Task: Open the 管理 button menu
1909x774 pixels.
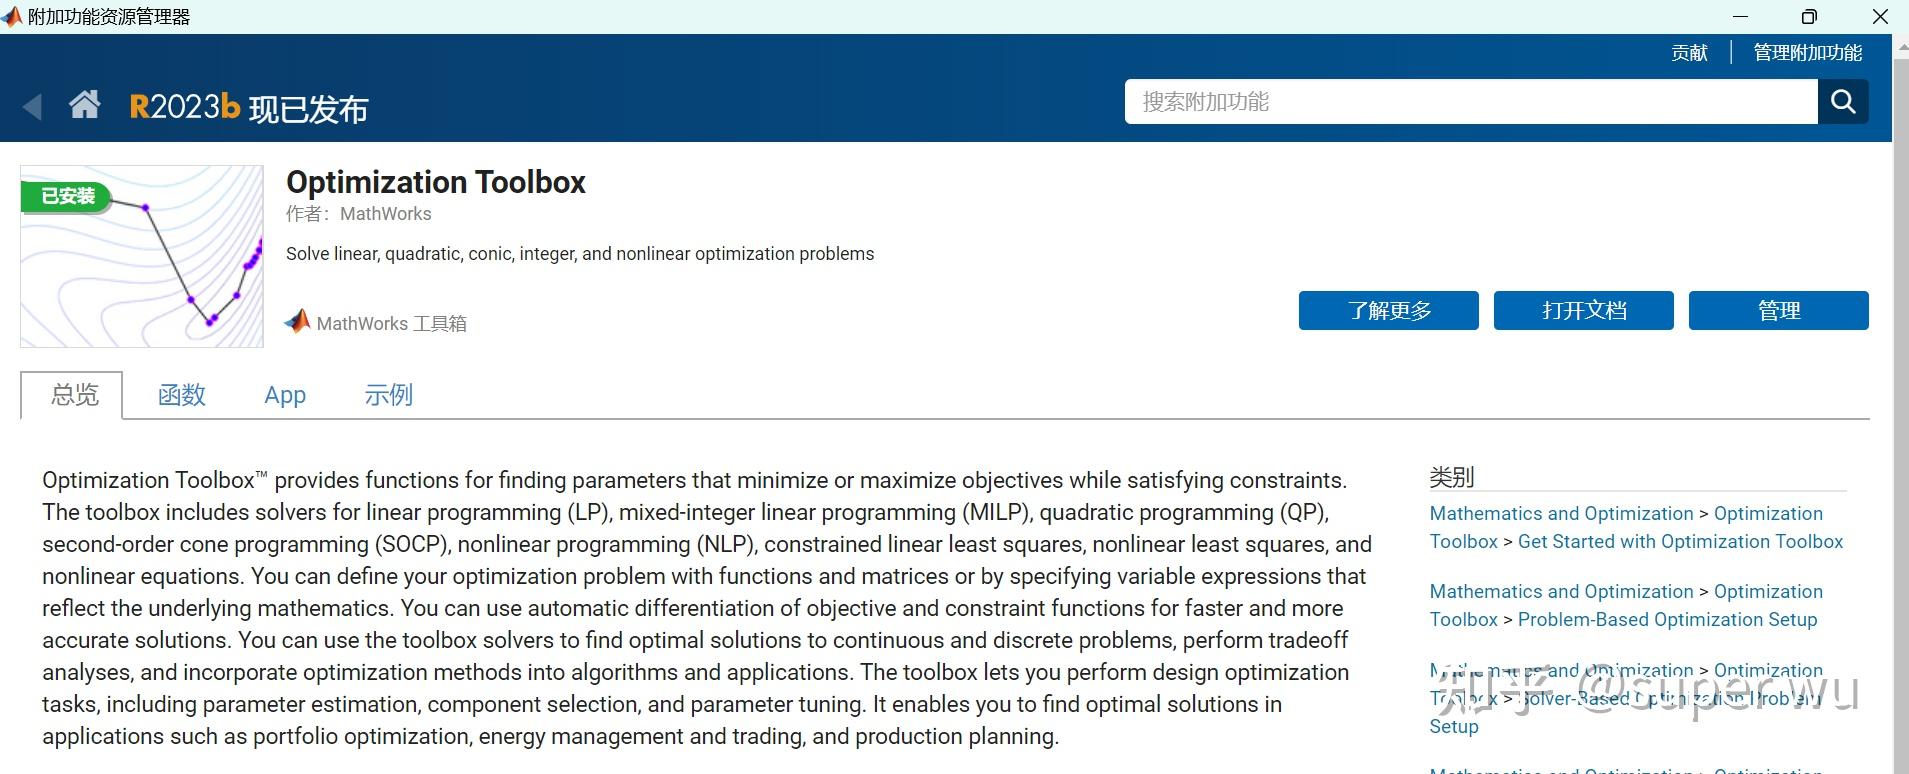Action: click(1778, 311)
